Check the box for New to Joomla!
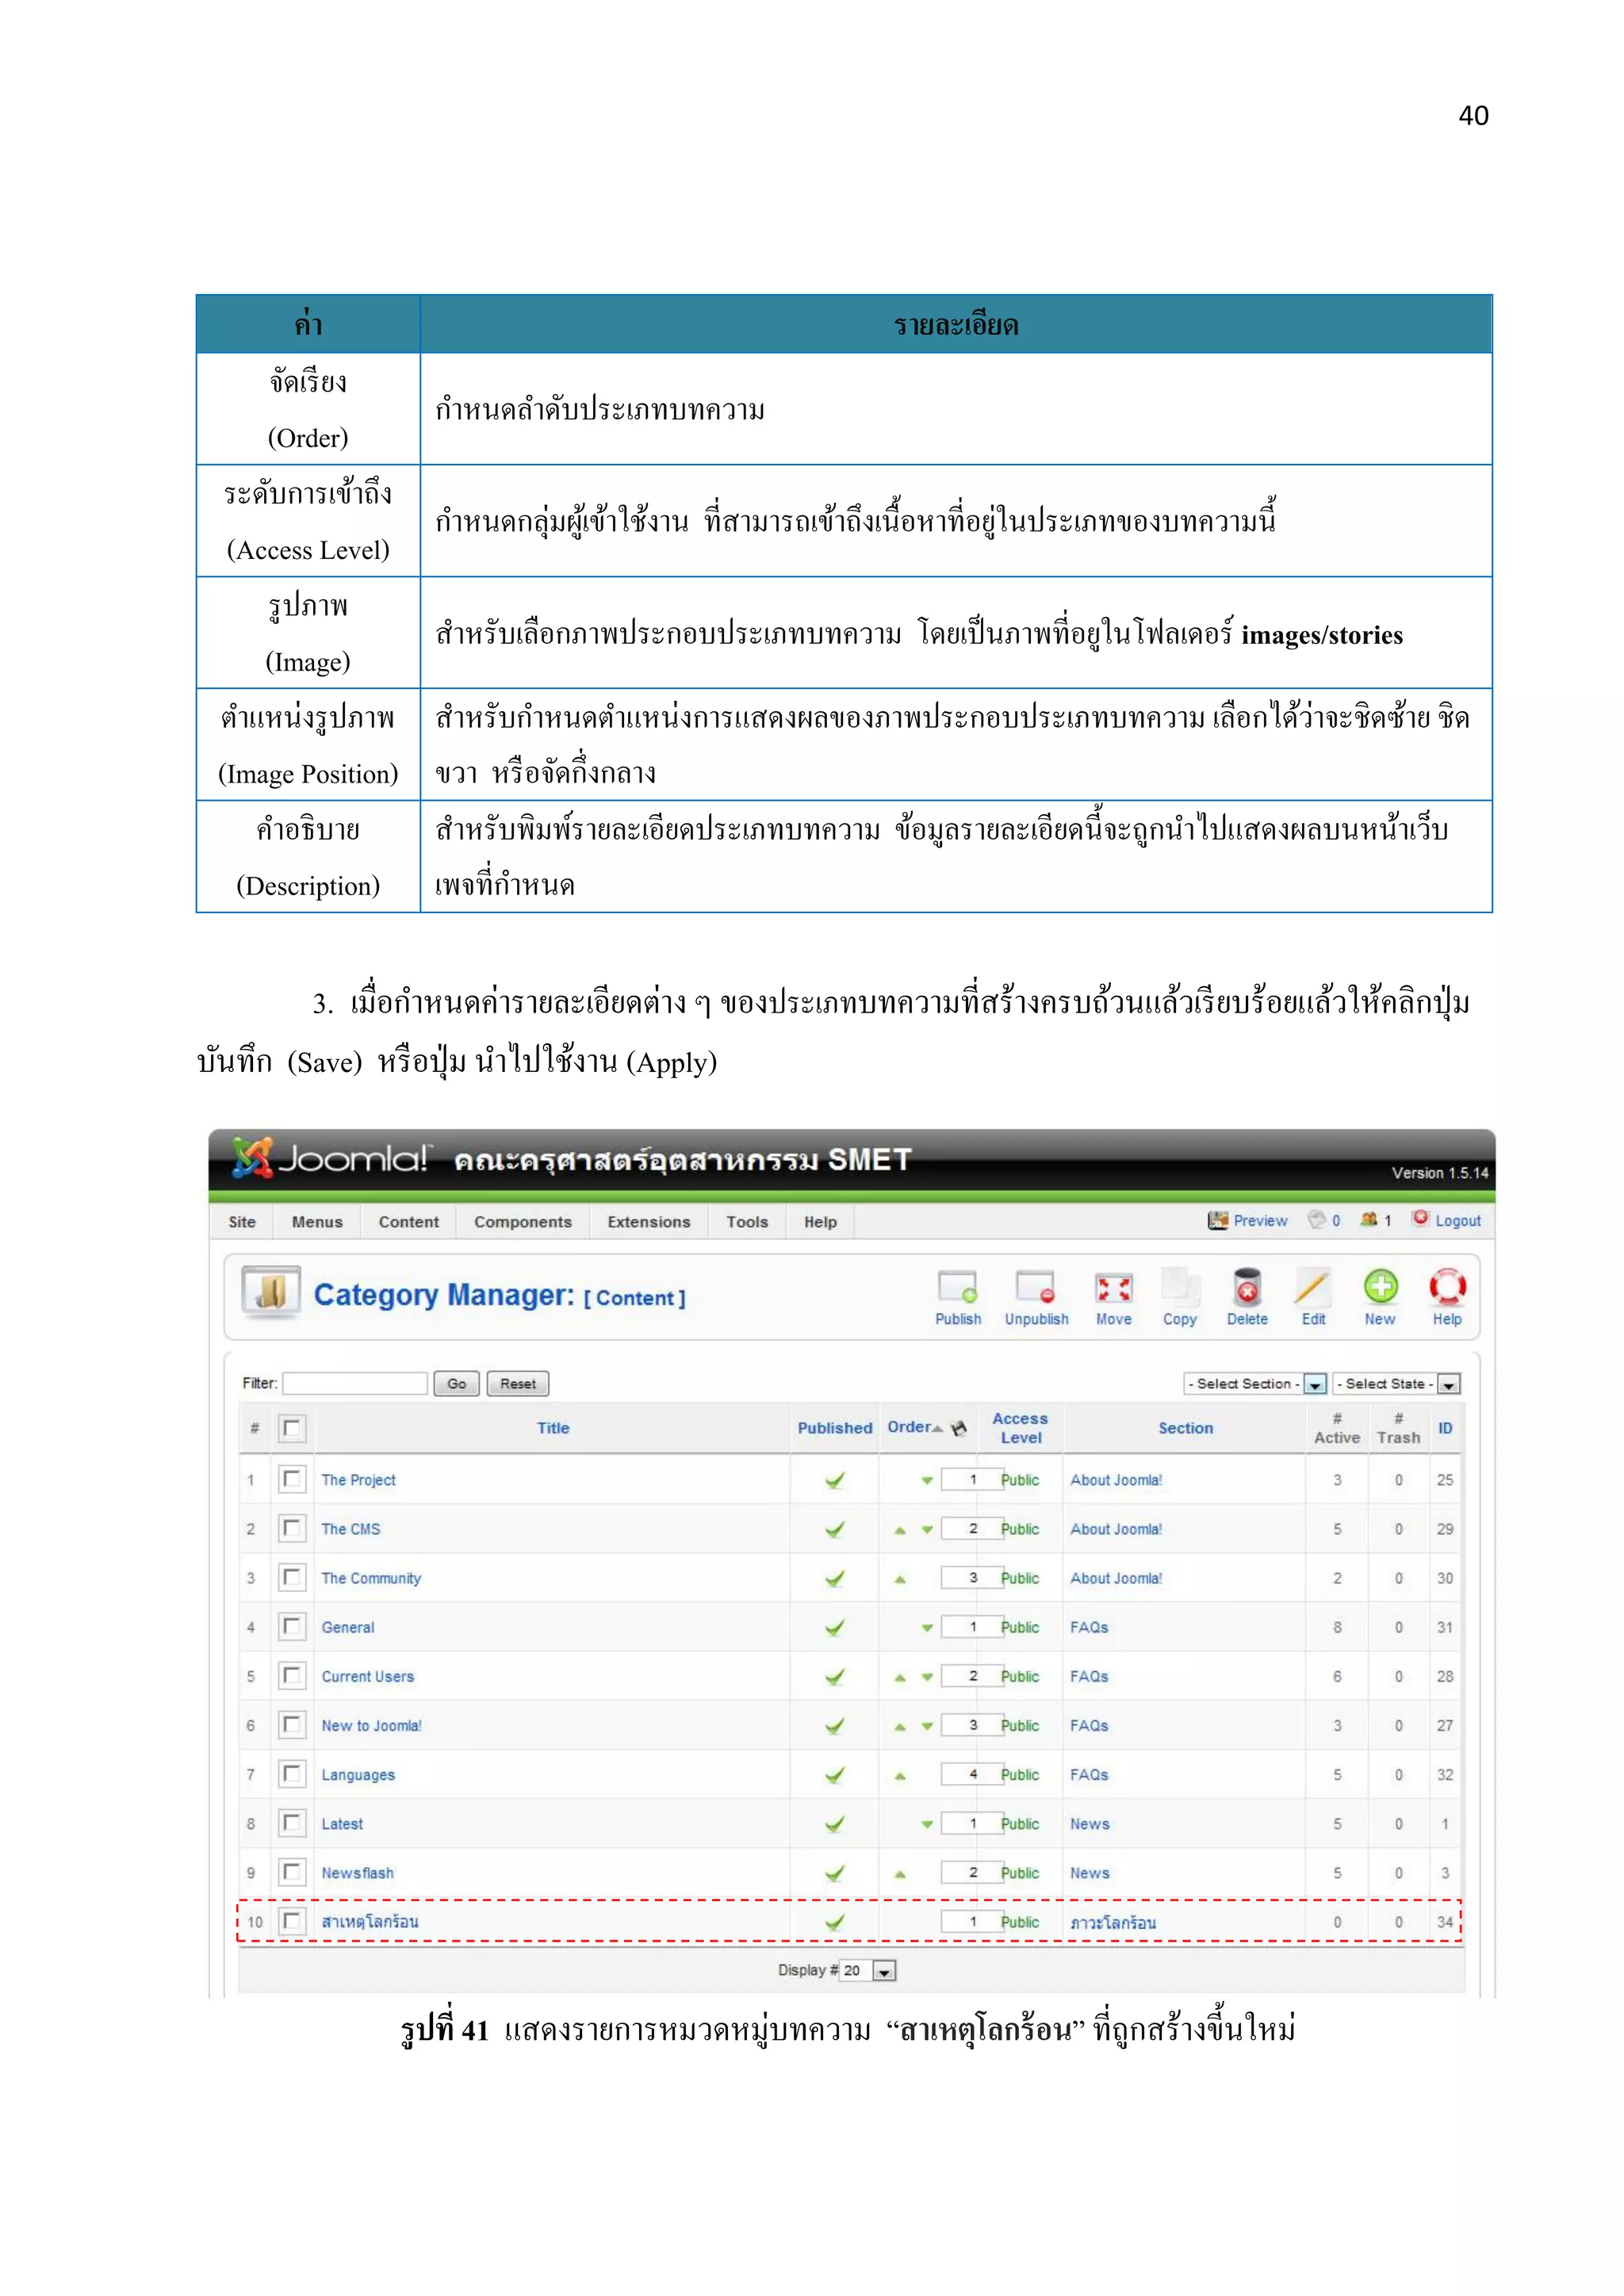The width and height of the screenshot is (1624, 2296). point(291,1724)
